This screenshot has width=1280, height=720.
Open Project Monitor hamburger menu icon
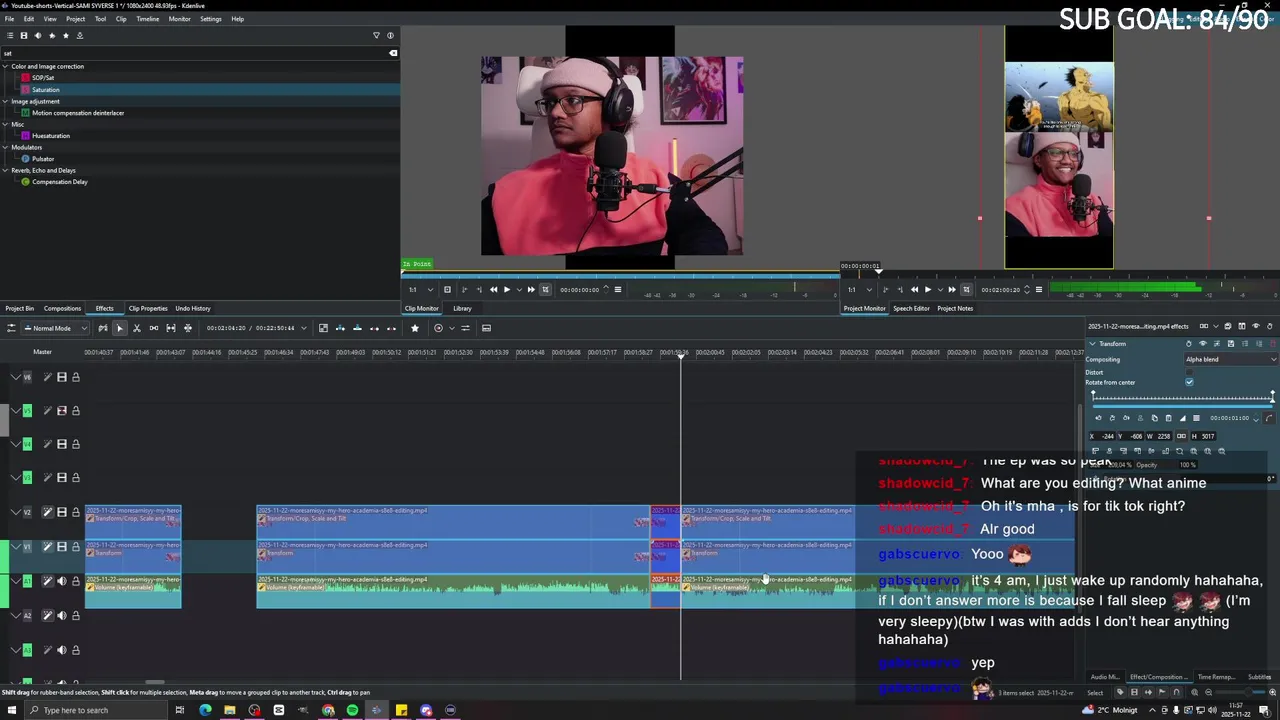pyautogui.click(x=1038, y=290)
